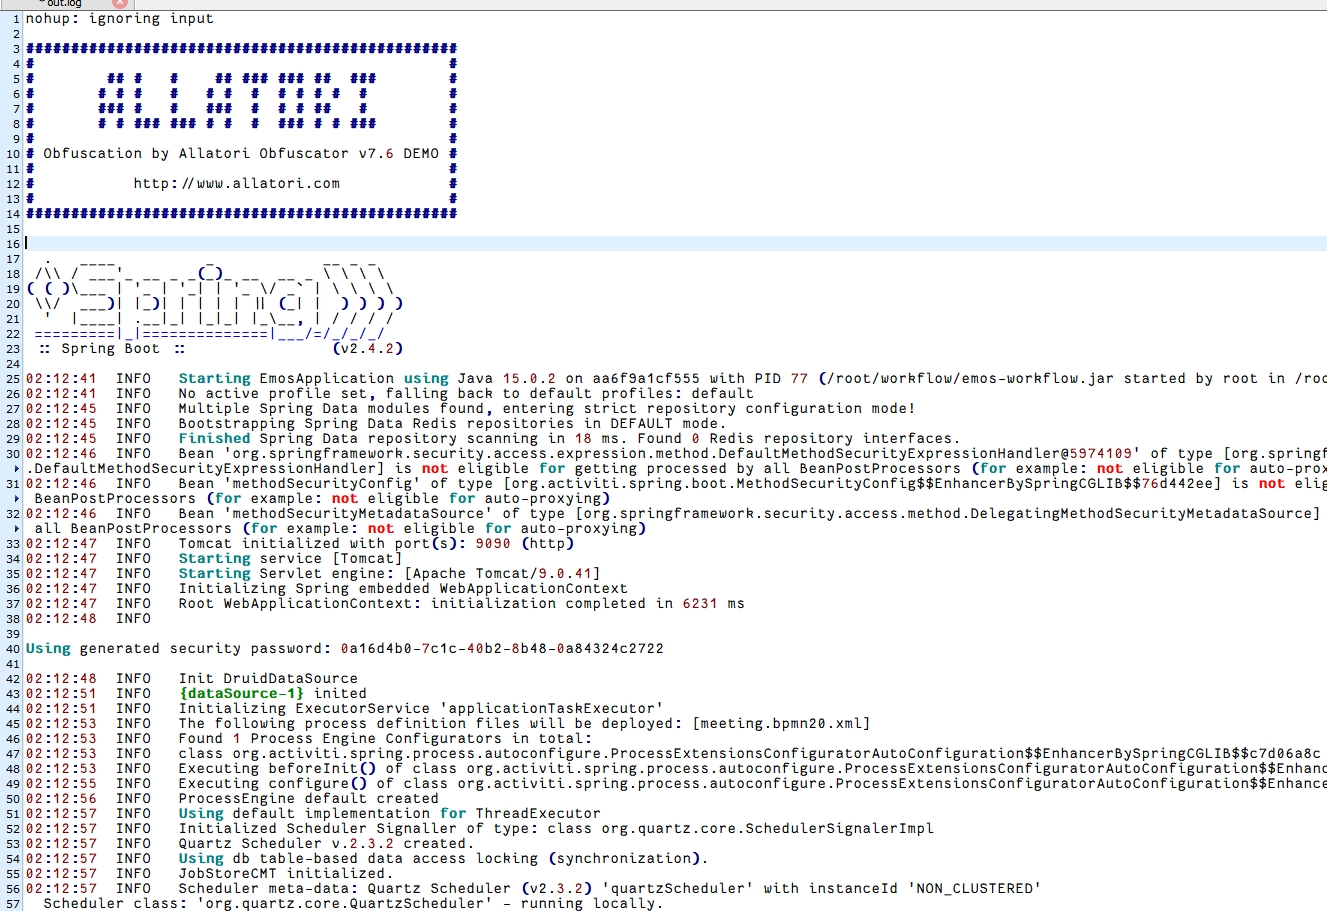Click '{dataSource-1} inited' text
The height and width of the screenshot is (911, 1327).
[273, 693]
